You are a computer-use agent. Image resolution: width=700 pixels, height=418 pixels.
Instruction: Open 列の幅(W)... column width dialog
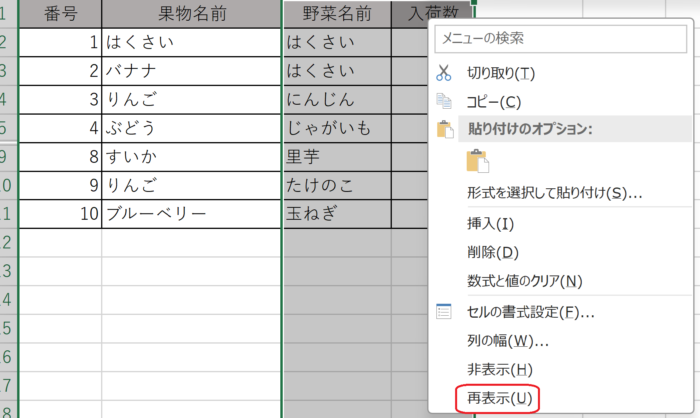[508, 341]
